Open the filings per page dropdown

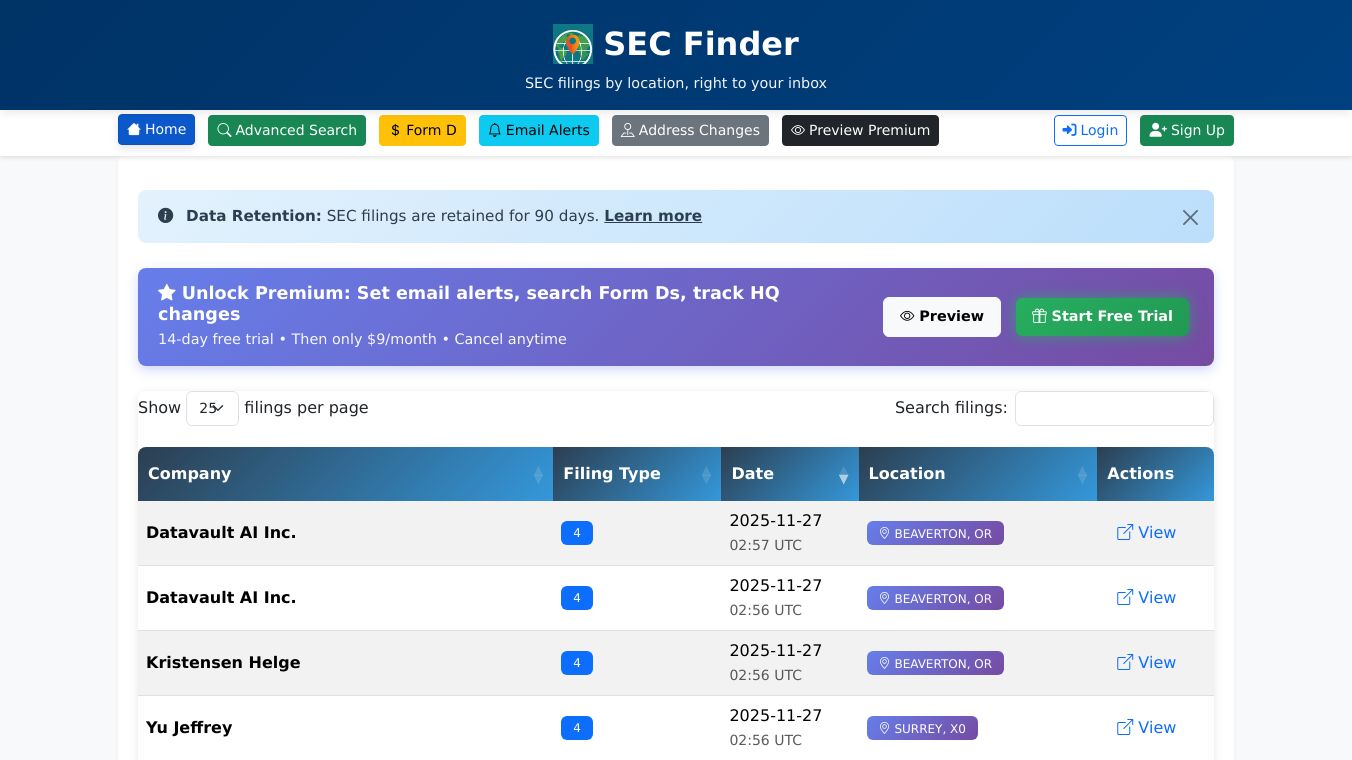pos(212,408)
